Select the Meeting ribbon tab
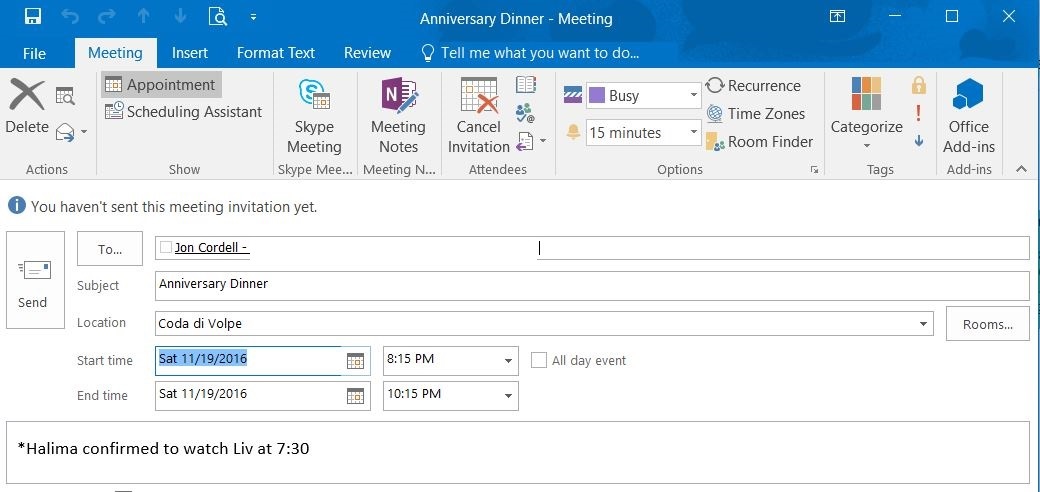 115,53
